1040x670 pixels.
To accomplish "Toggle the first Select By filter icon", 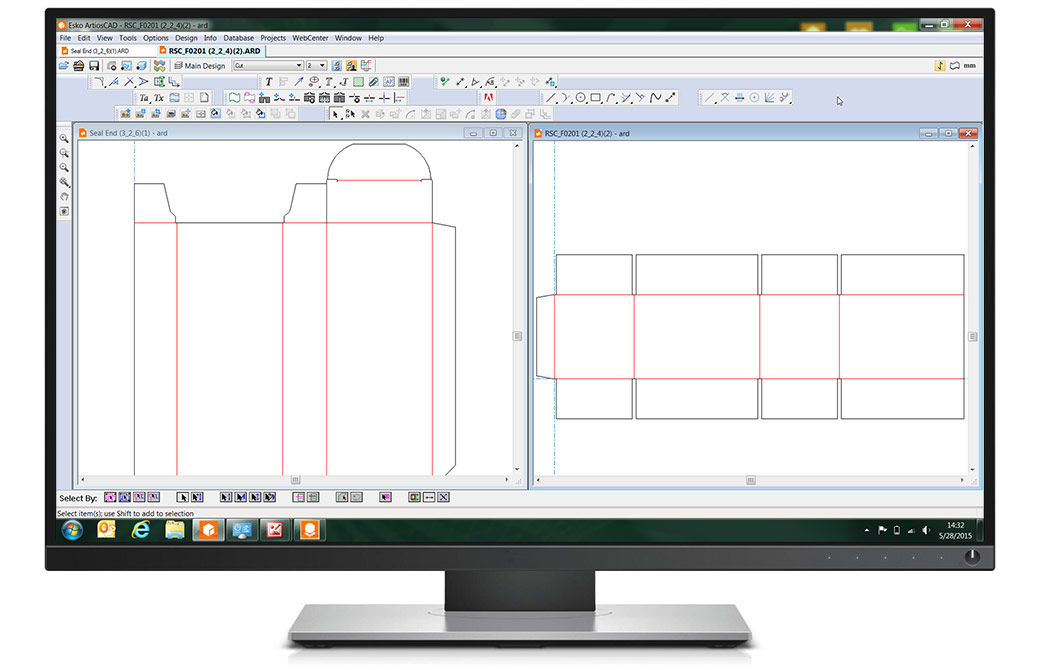I will click(x=111, y=497).
